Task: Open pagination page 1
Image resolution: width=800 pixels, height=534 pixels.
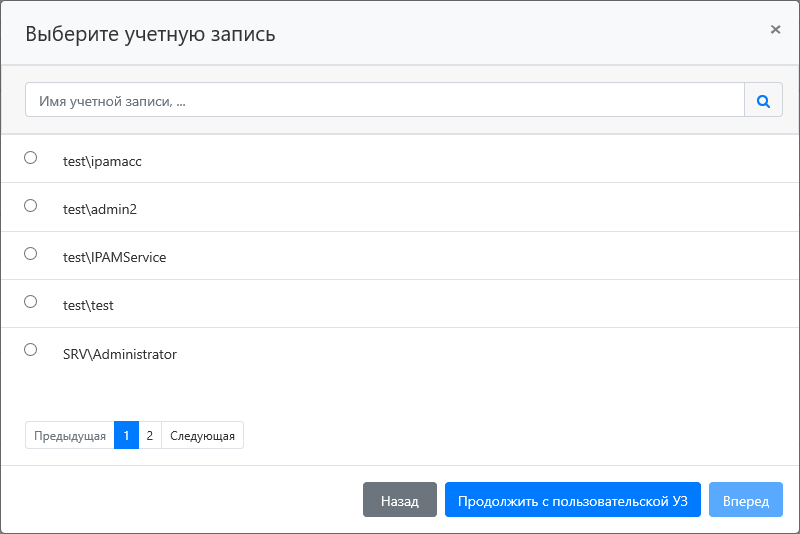Action: 126,436
